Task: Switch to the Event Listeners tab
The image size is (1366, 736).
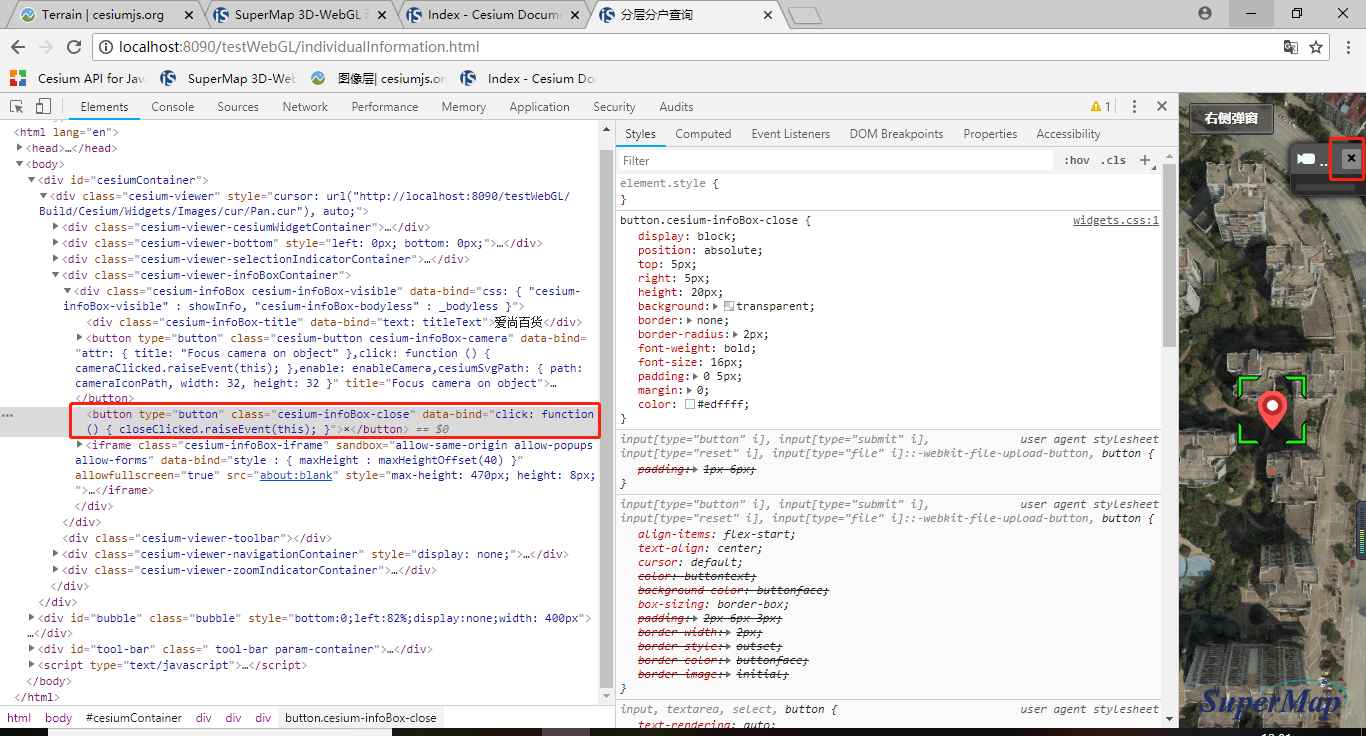Action: [791, 134]
